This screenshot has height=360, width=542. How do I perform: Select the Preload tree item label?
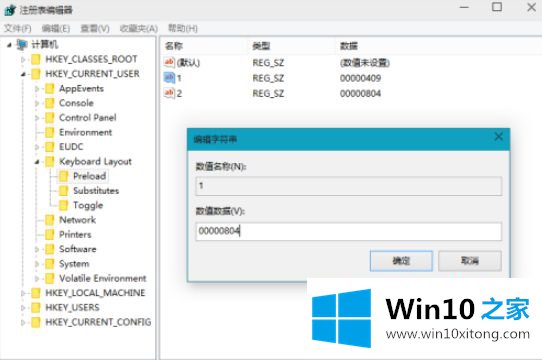click(x=90, y=176)
